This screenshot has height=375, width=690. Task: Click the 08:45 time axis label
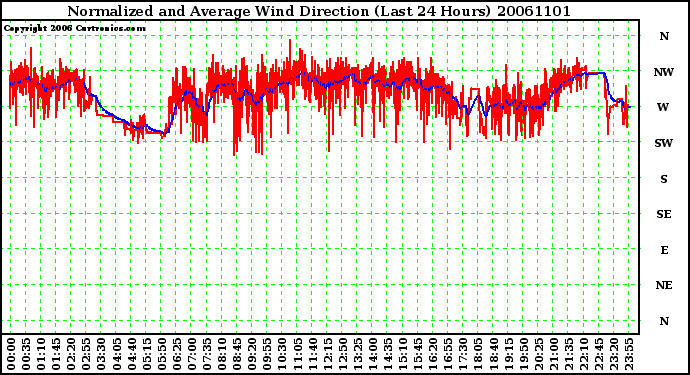pyautogui.click(x=236, y=355)
